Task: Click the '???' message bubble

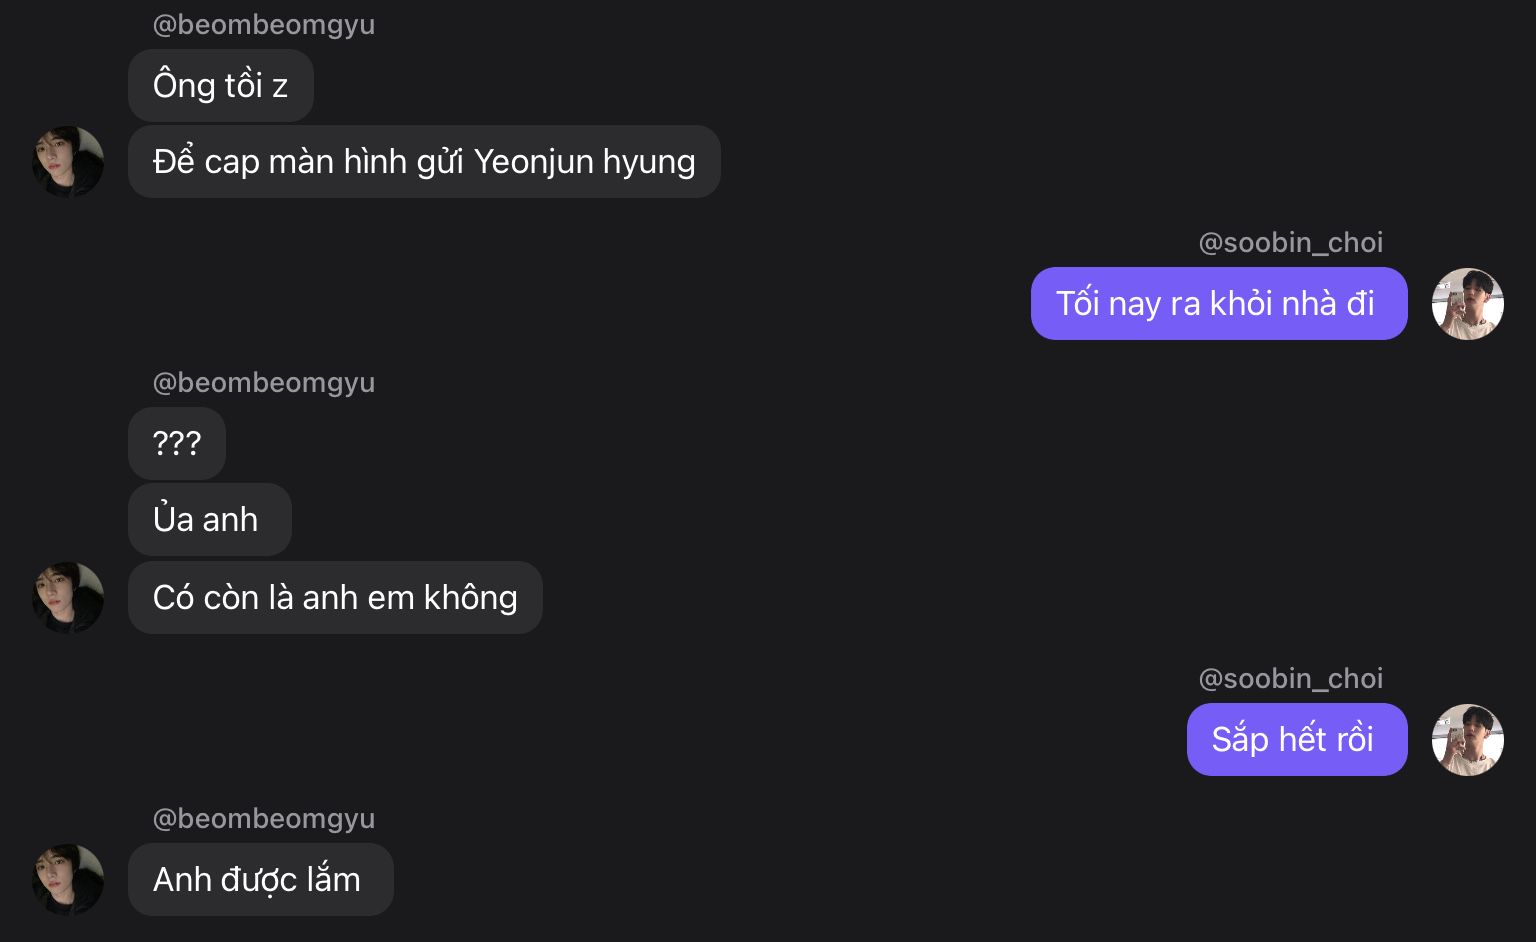Action: 177,443
